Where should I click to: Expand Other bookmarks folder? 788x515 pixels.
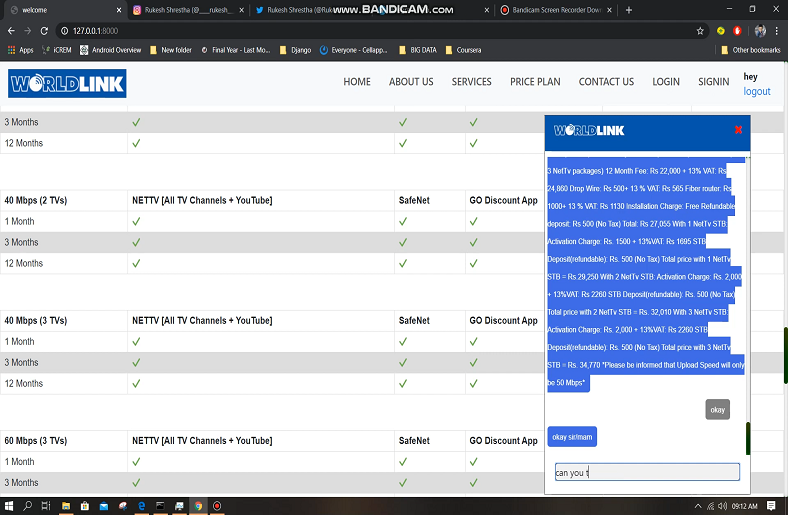[x=750, y=50]
